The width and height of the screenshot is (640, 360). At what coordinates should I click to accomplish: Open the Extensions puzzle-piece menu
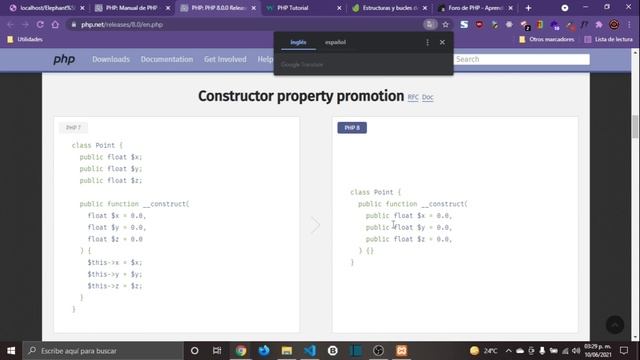tap(599, 24)
